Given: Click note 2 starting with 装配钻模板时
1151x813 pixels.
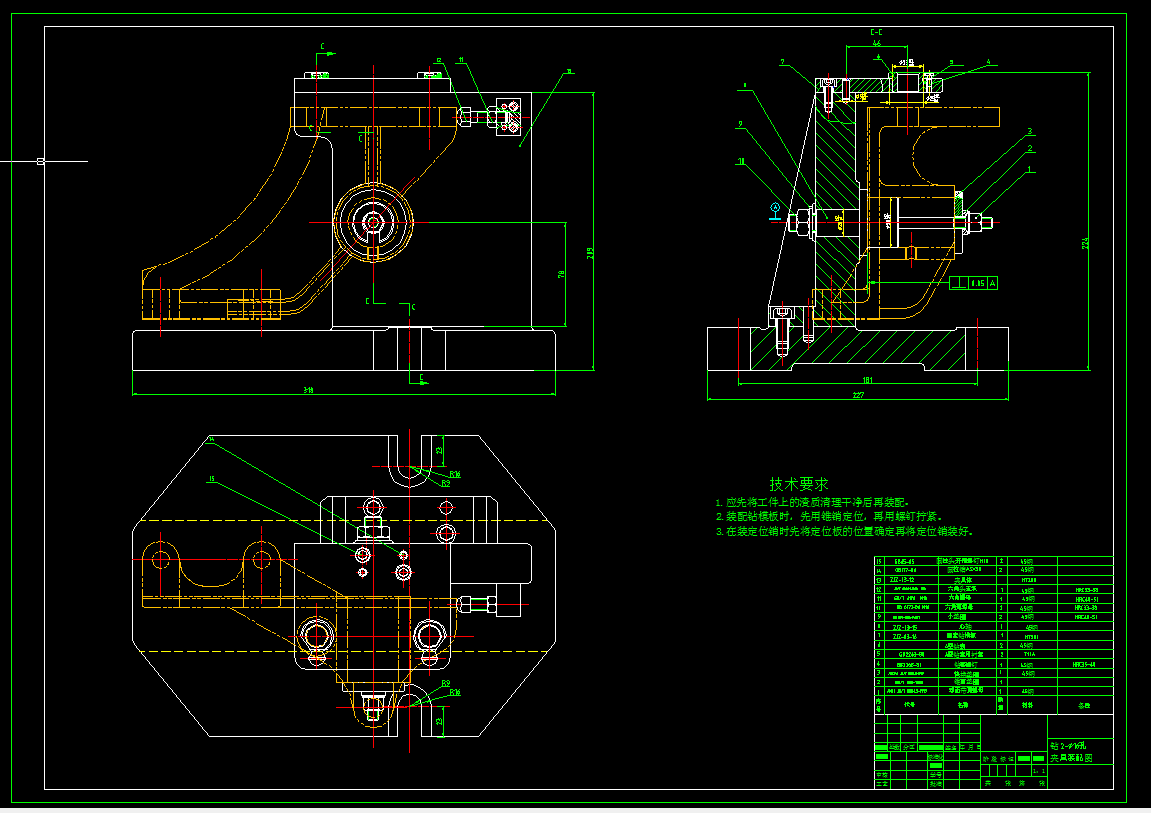Looking at the screenshot, I should (828, 517).
